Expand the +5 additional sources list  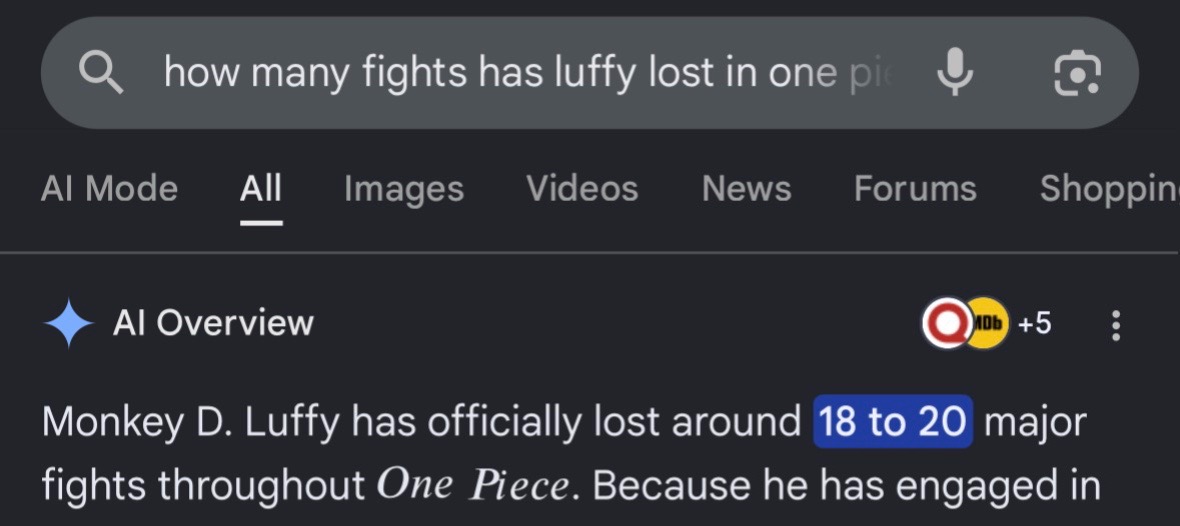tap(1034, 324)
